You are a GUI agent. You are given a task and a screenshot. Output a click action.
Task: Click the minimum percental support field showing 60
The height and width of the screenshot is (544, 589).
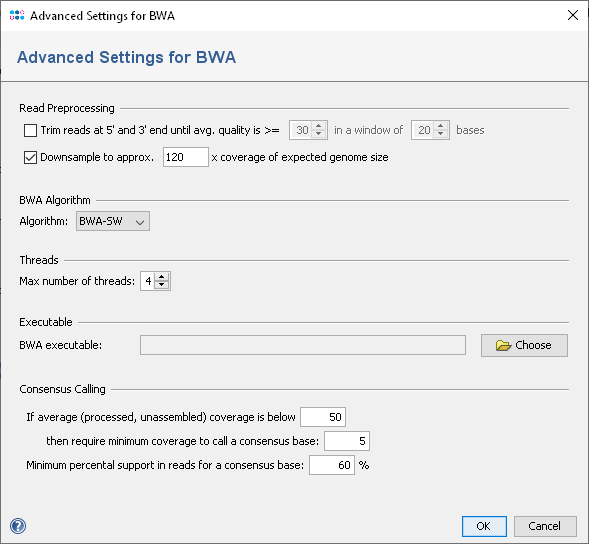(x=332, y=465)
